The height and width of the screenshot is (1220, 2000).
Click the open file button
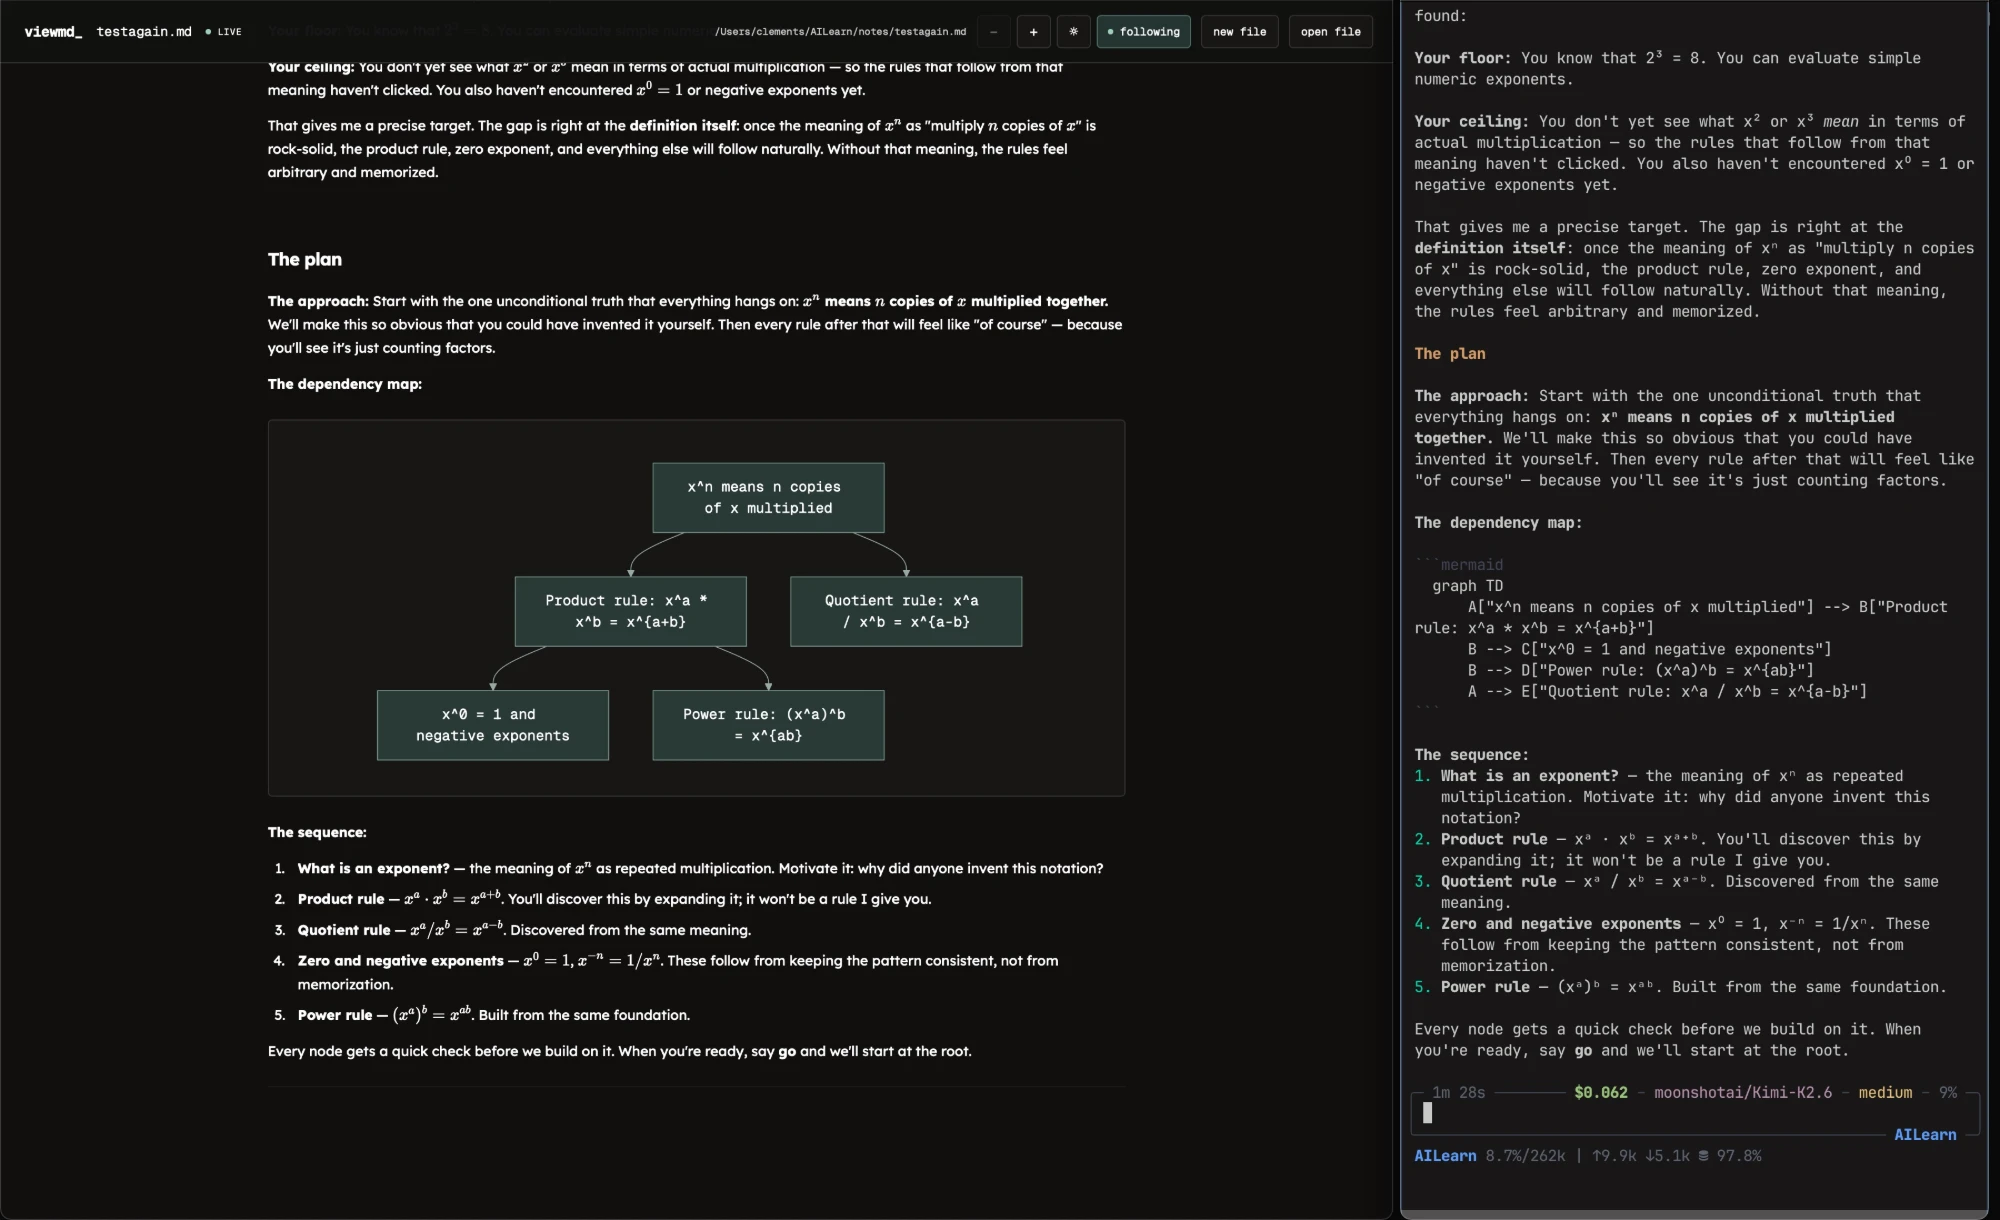[x=1330, y=32]
